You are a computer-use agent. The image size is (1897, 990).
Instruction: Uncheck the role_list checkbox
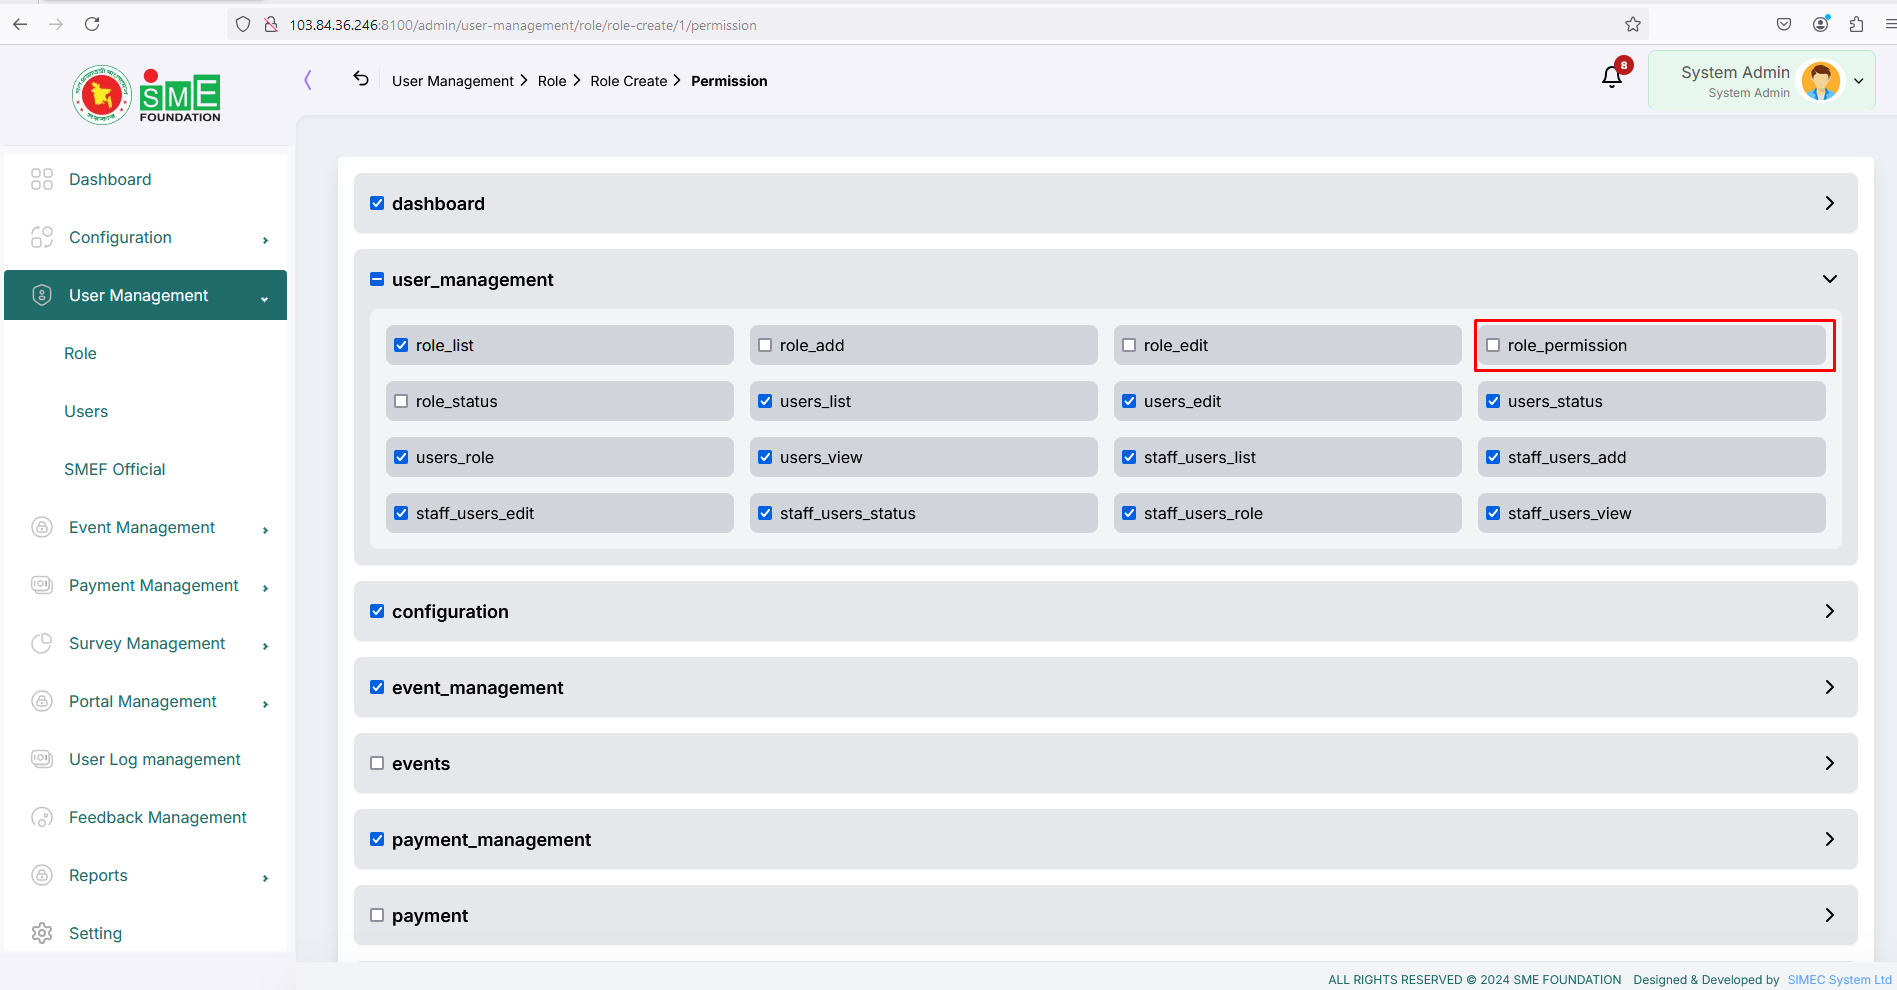tap(401, 345)
